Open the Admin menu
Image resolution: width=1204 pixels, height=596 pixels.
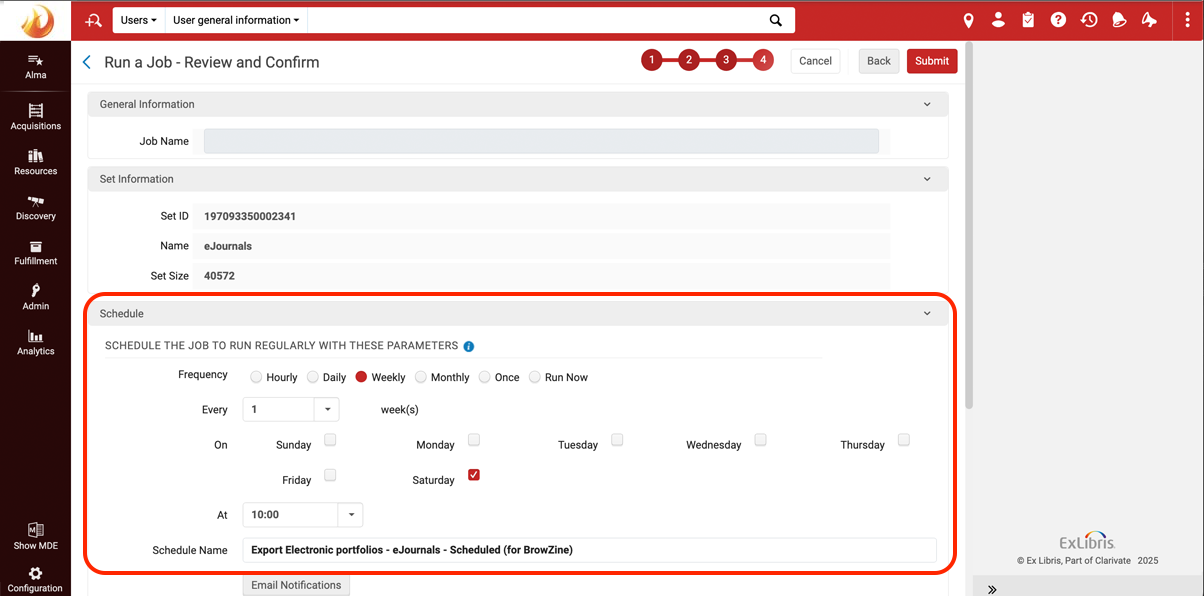pyautogui.click(x=36, y=297)
